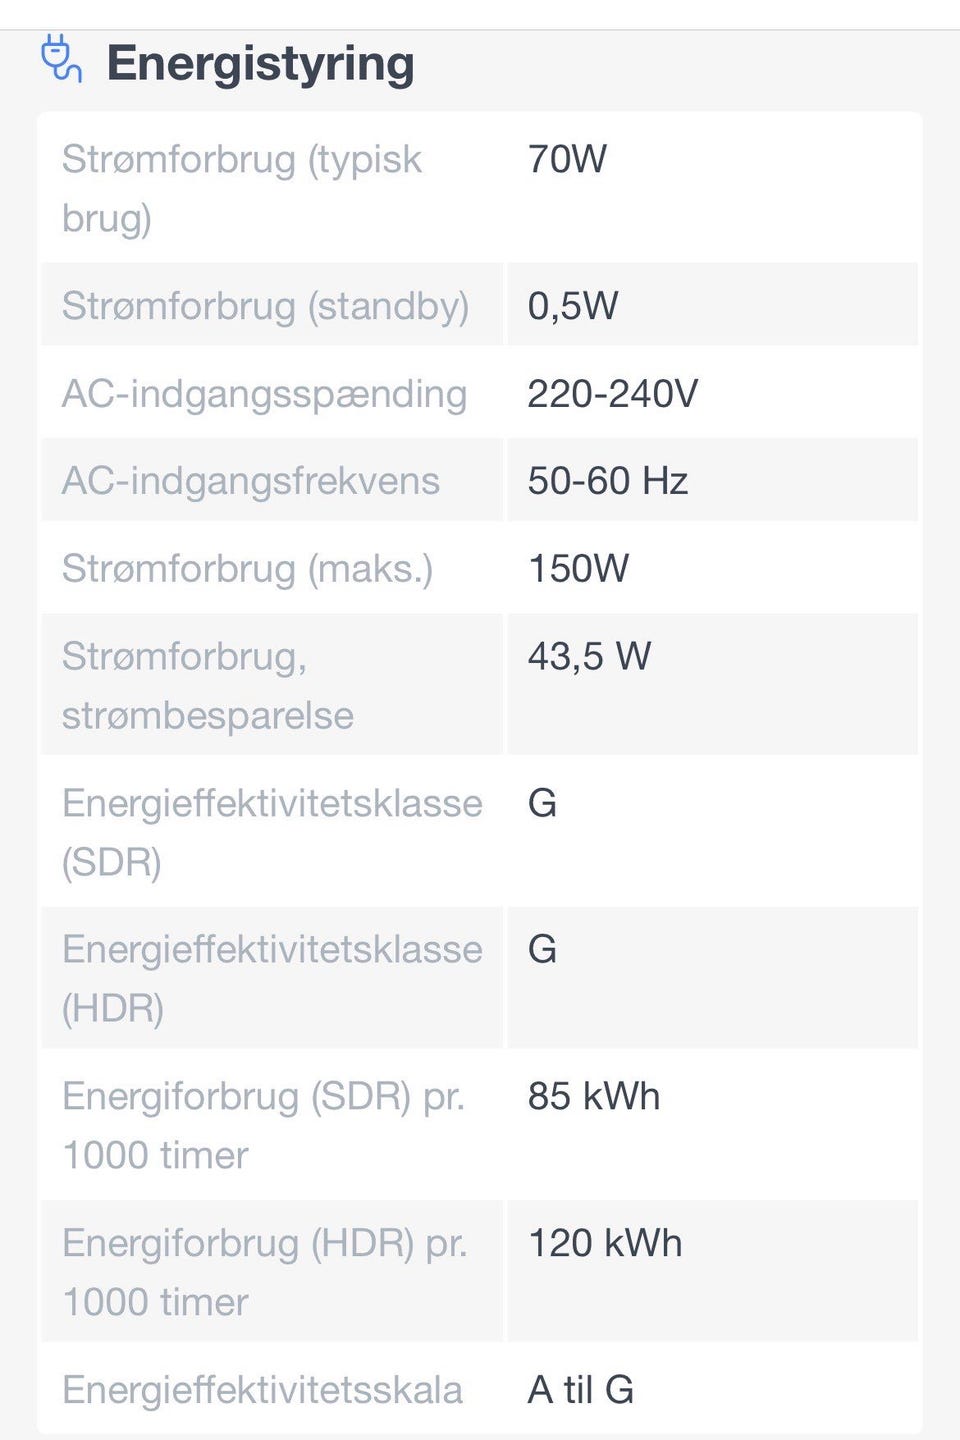Viewport: 960px width, 1440px height.
Task: Select the Strømforbrug (typisk brug) label
Action: [241, 188]
